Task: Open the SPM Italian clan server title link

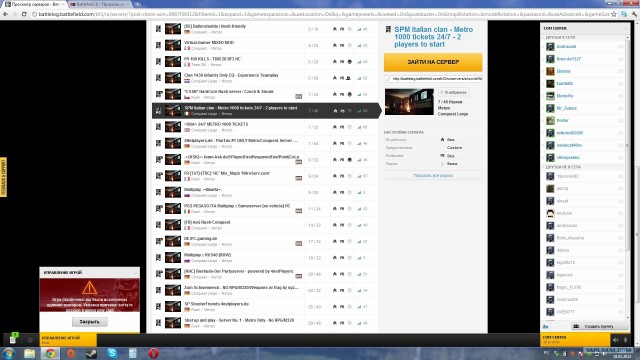Action: click(x=433, y=37)
